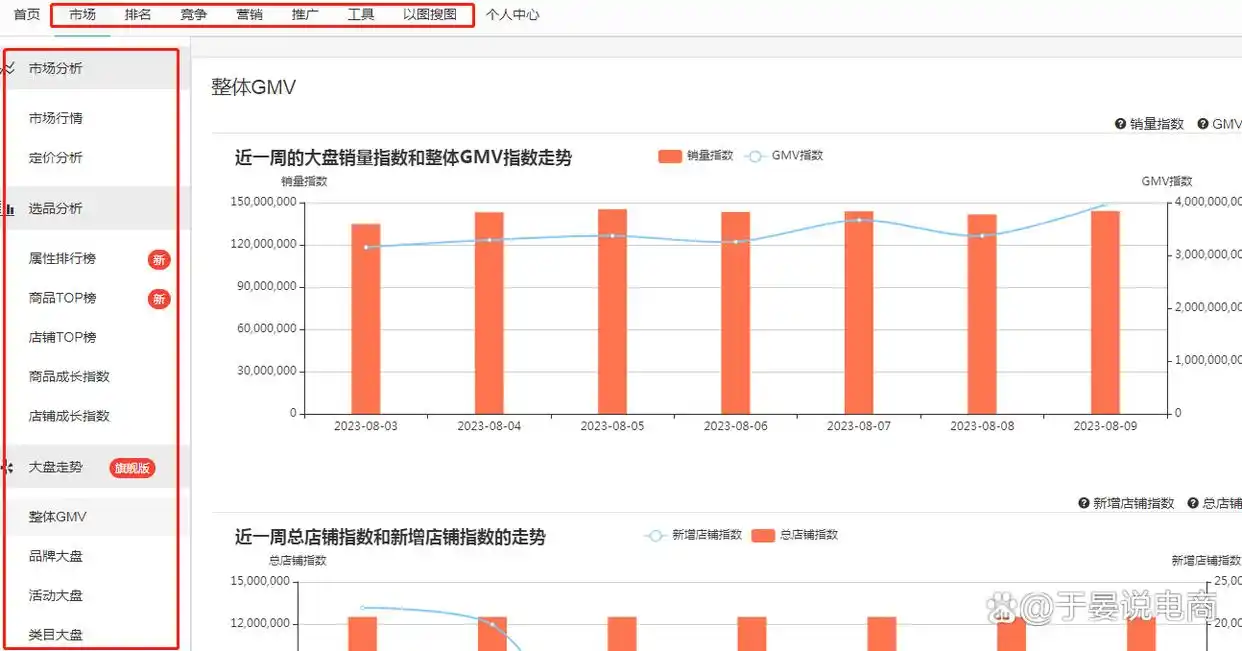
Task: Click the 旗舰版 badge next to 大盘走势
Action: [132, 468]
